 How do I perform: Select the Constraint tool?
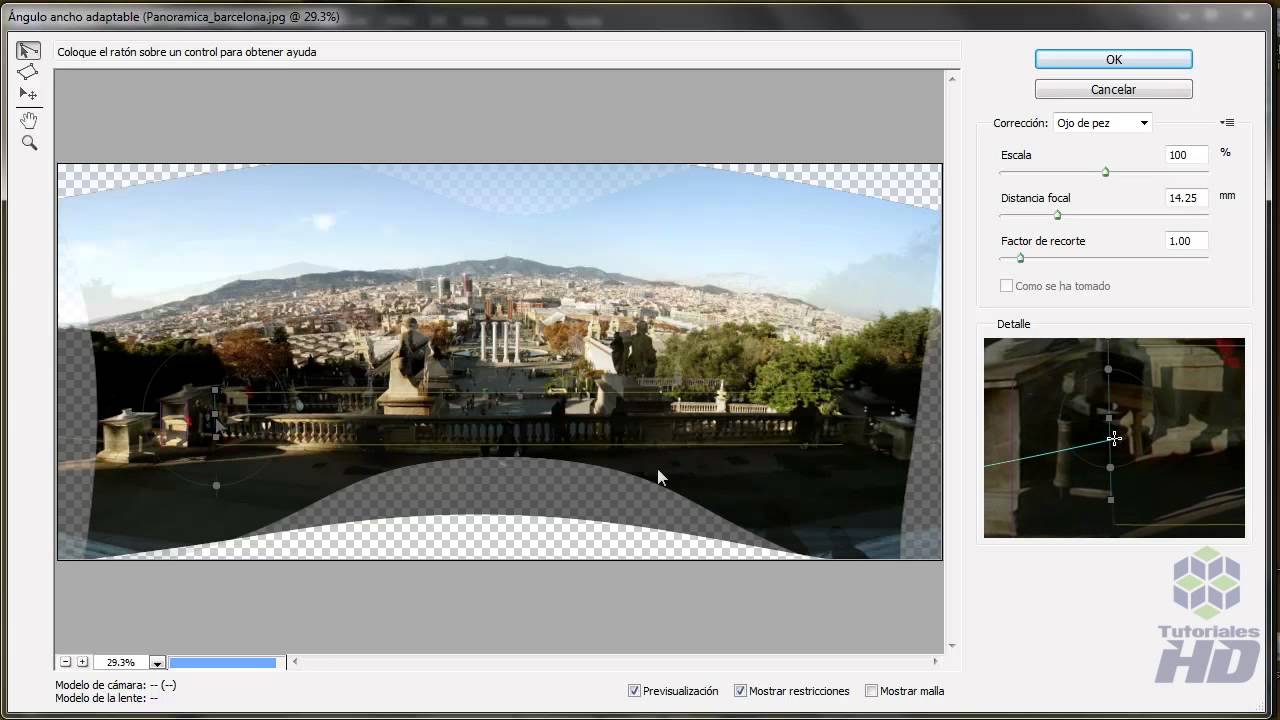[x=28, y=50]
